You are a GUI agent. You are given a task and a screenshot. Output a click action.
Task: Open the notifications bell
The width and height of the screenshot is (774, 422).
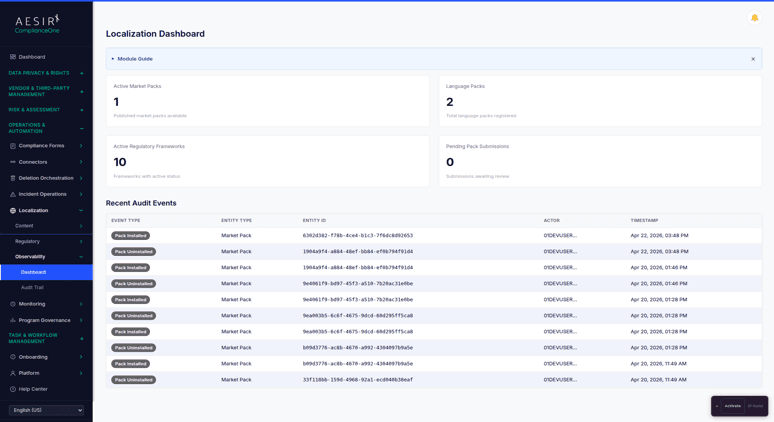pyautogui.click(x=754, y=18)
